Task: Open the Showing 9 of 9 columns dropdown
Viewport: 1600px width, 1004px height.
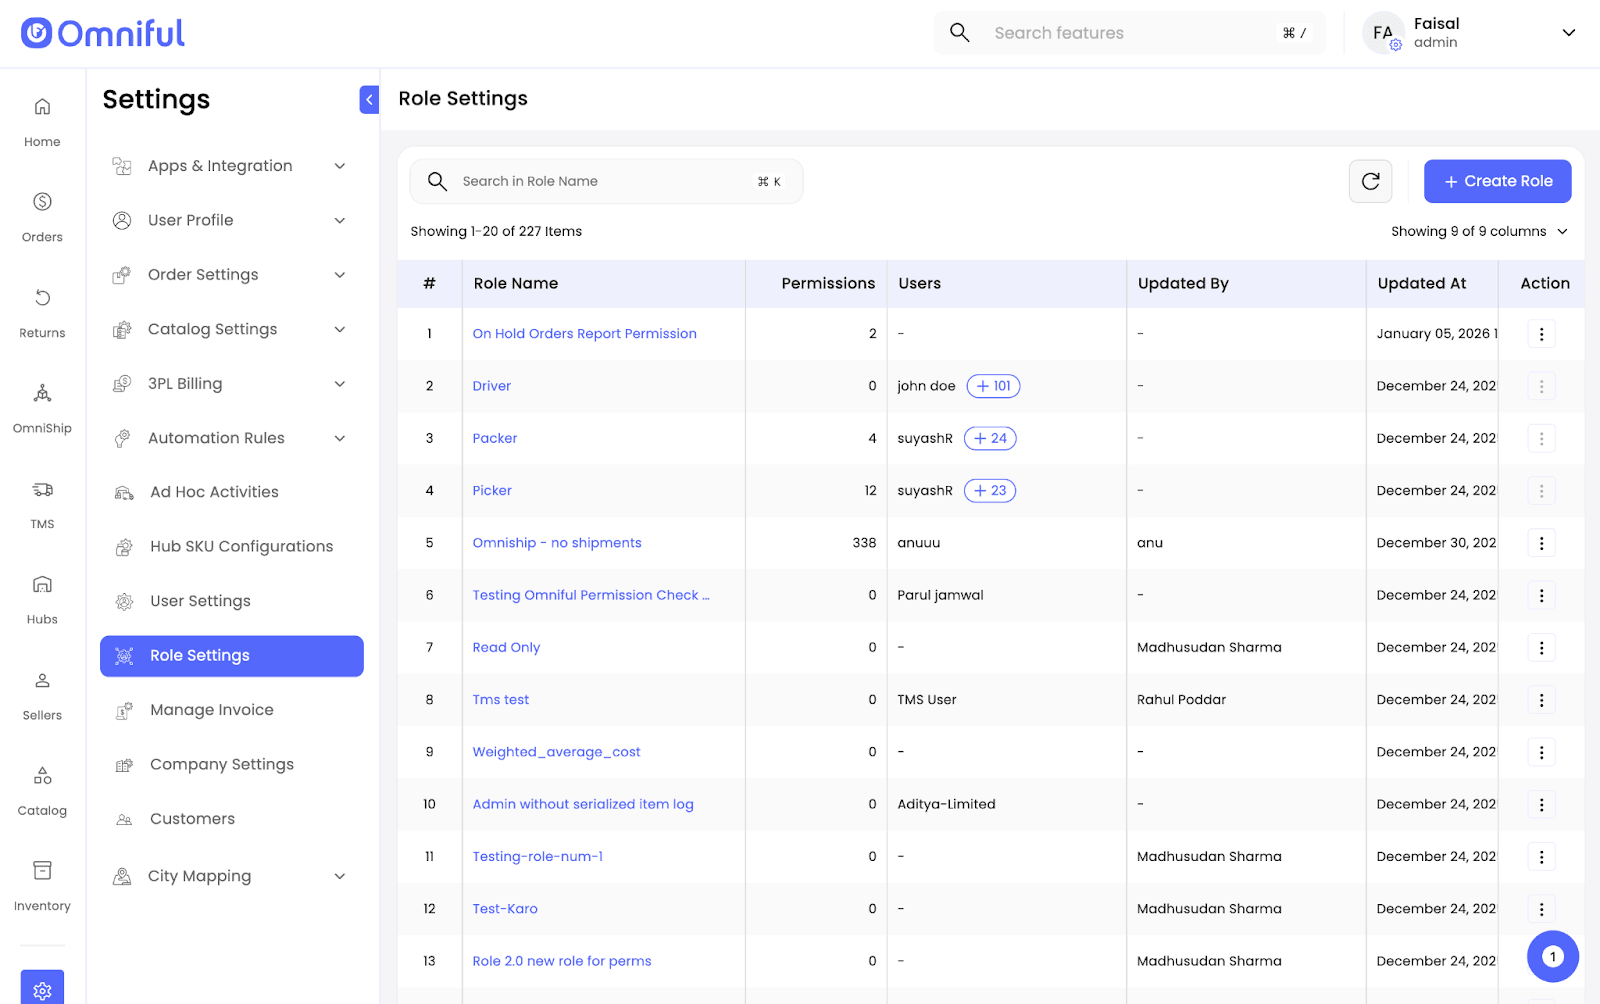Action: point(1479,231)
